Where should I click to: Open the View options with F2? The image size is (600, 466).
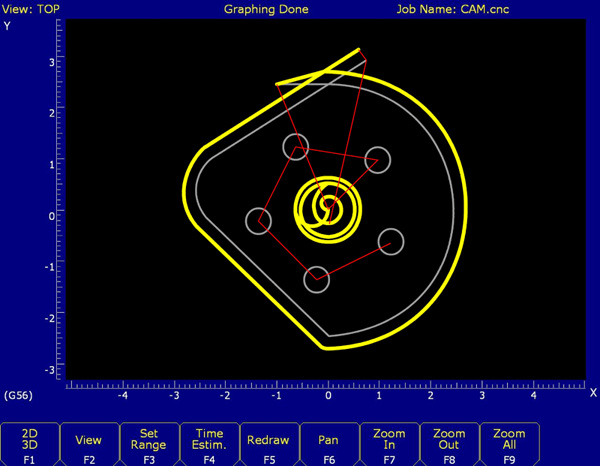(x=89, y=445)
